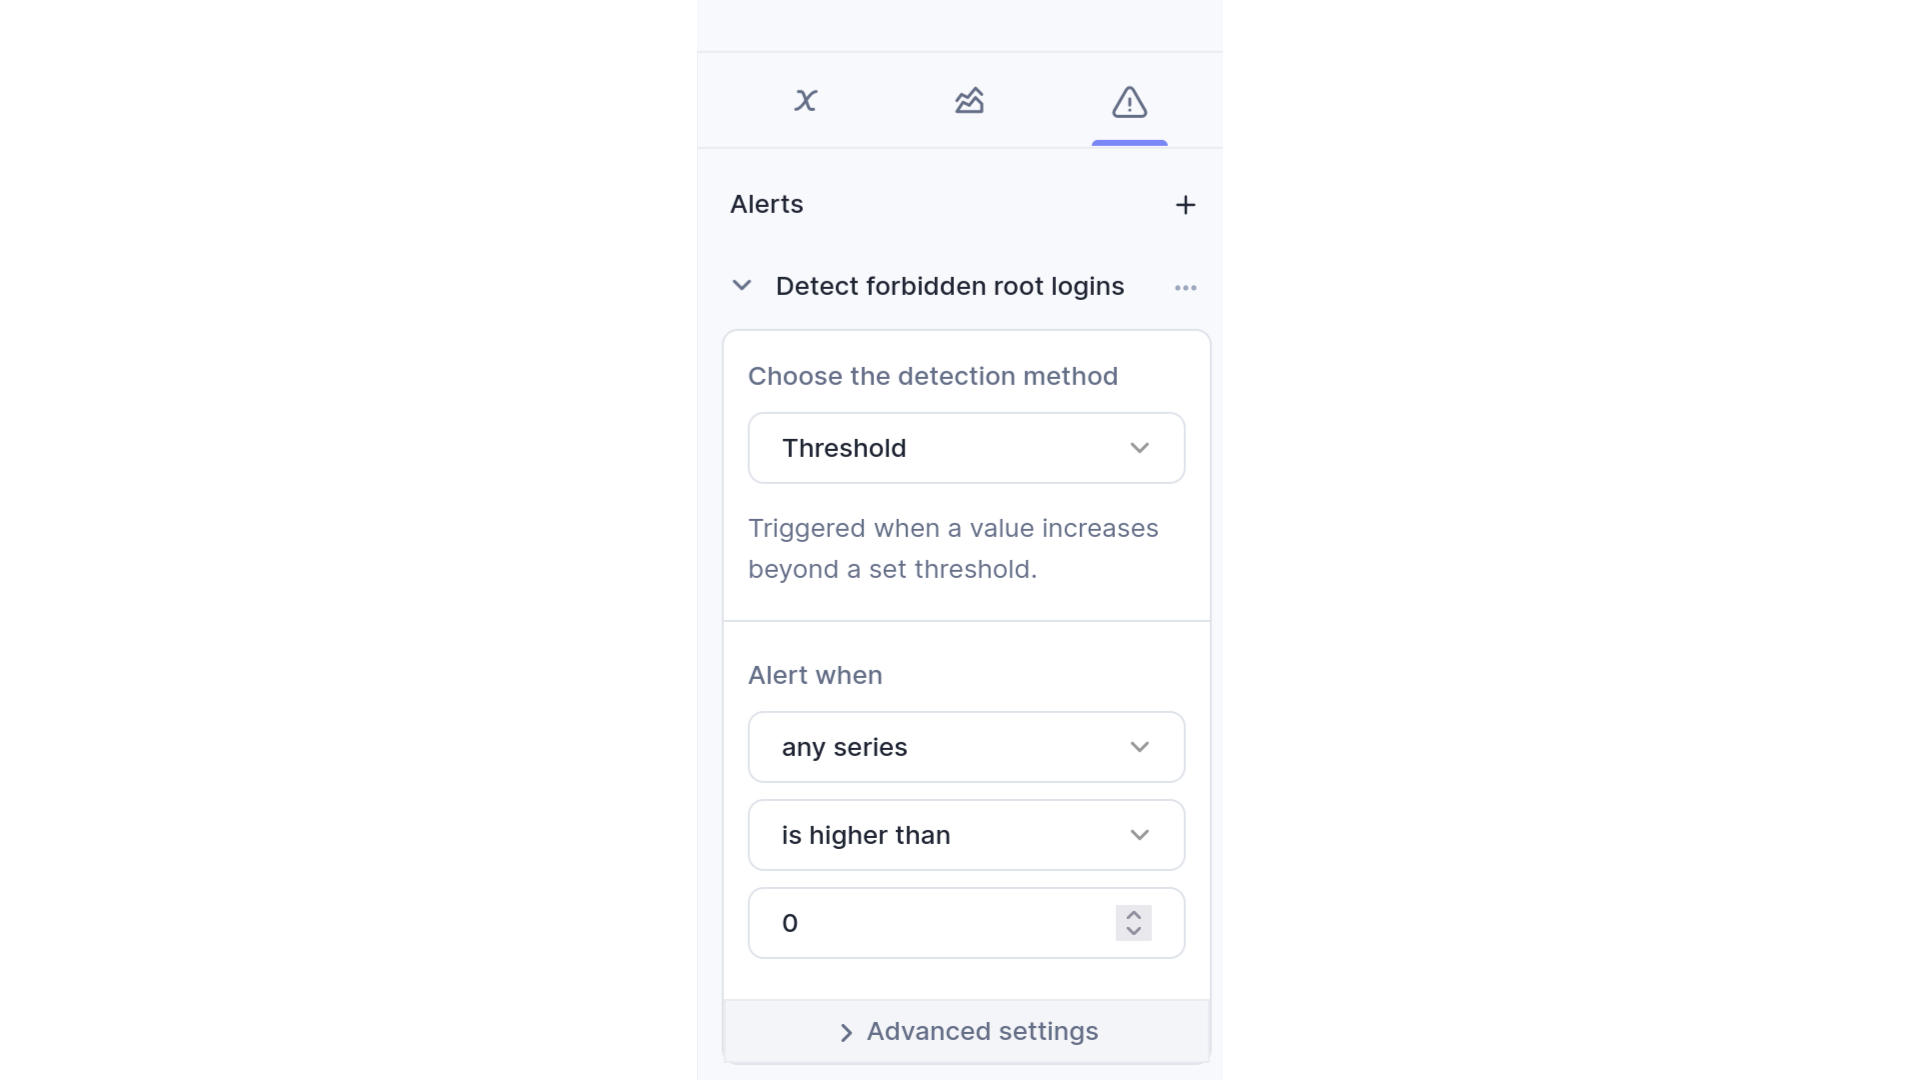Click the alert/warning triangle icon
This screenshot has width=1920, height=1080.
click(1129, 102)
